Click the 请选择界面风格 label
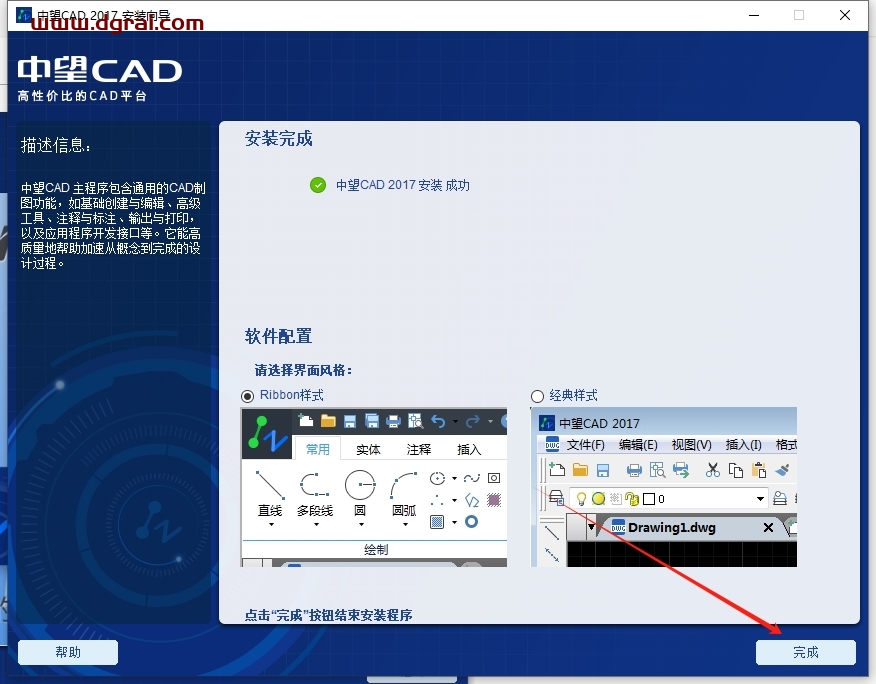 [x=303, y=370]
